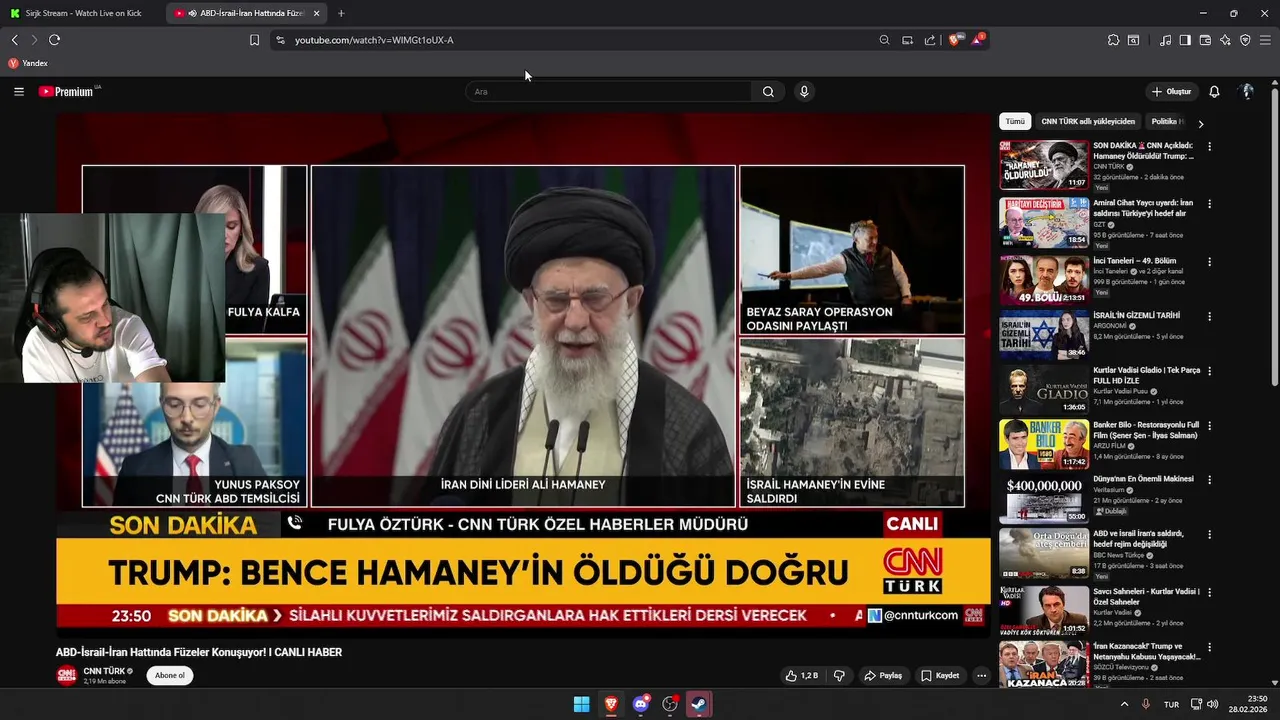The image size is (1280, 720).
Task: Open zoom control in address bar
Action: [884, 40]
